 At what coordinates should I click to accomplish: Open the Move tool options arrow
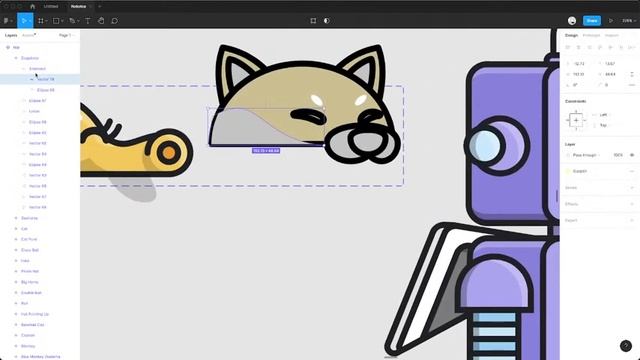30,21
